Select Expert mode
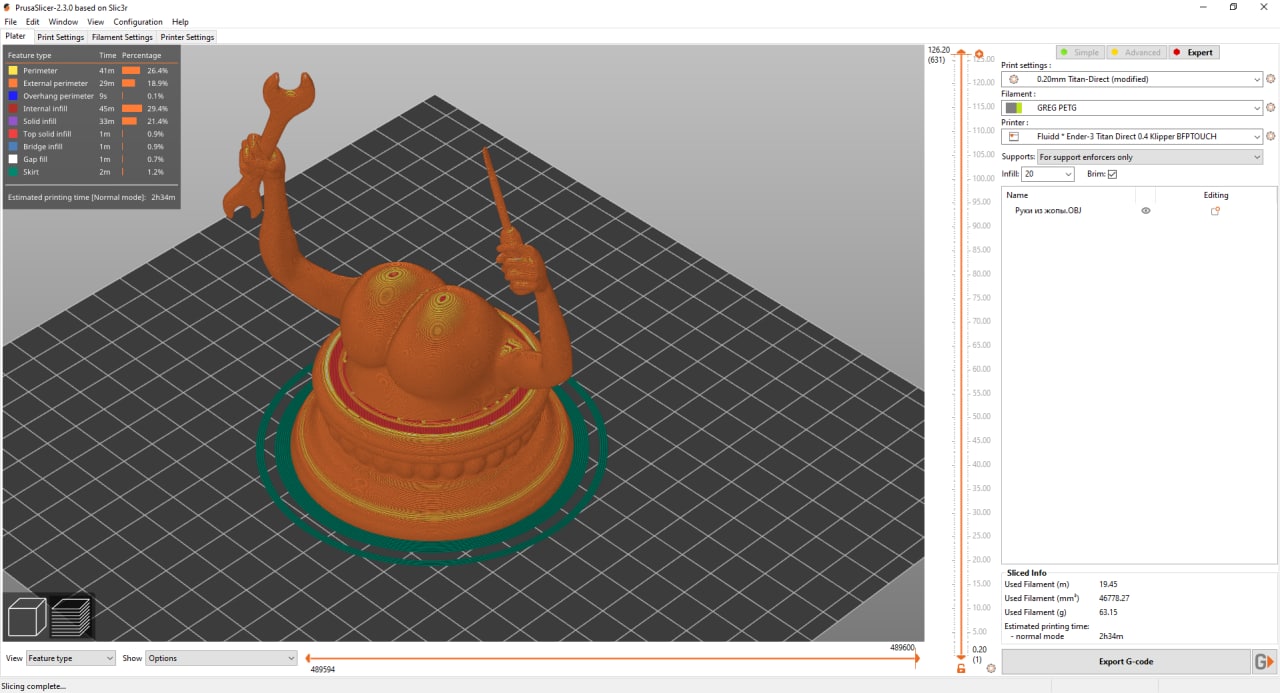Image resolution: width=1280 pixels, height=693 pixels. click(1193, 52)
